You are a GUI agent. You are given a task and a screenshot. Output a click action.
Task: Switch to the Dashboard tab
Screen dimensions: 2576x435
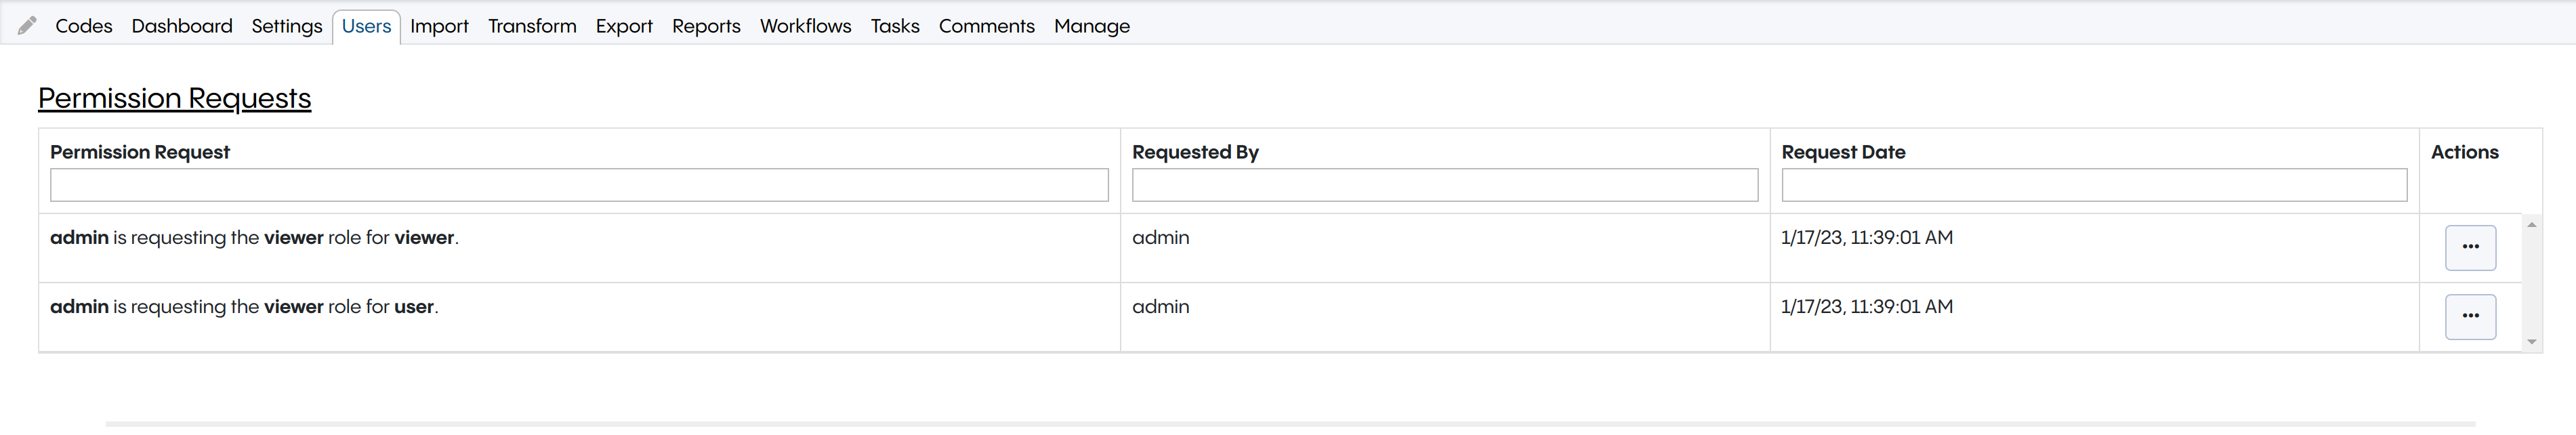pos(181,26)
